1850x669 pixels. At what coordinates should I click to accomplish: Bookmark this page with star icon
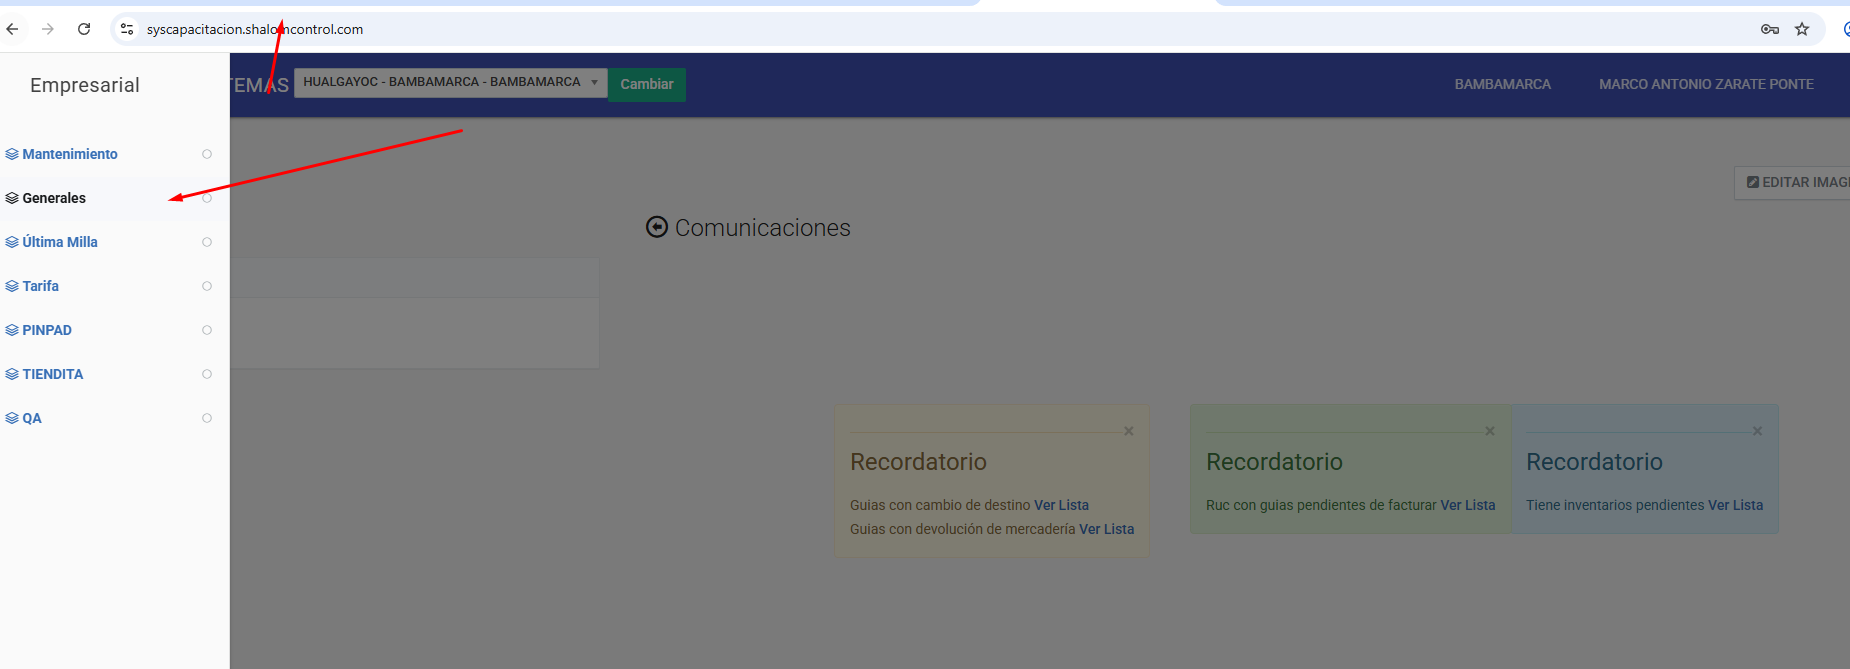[1802, 29]
